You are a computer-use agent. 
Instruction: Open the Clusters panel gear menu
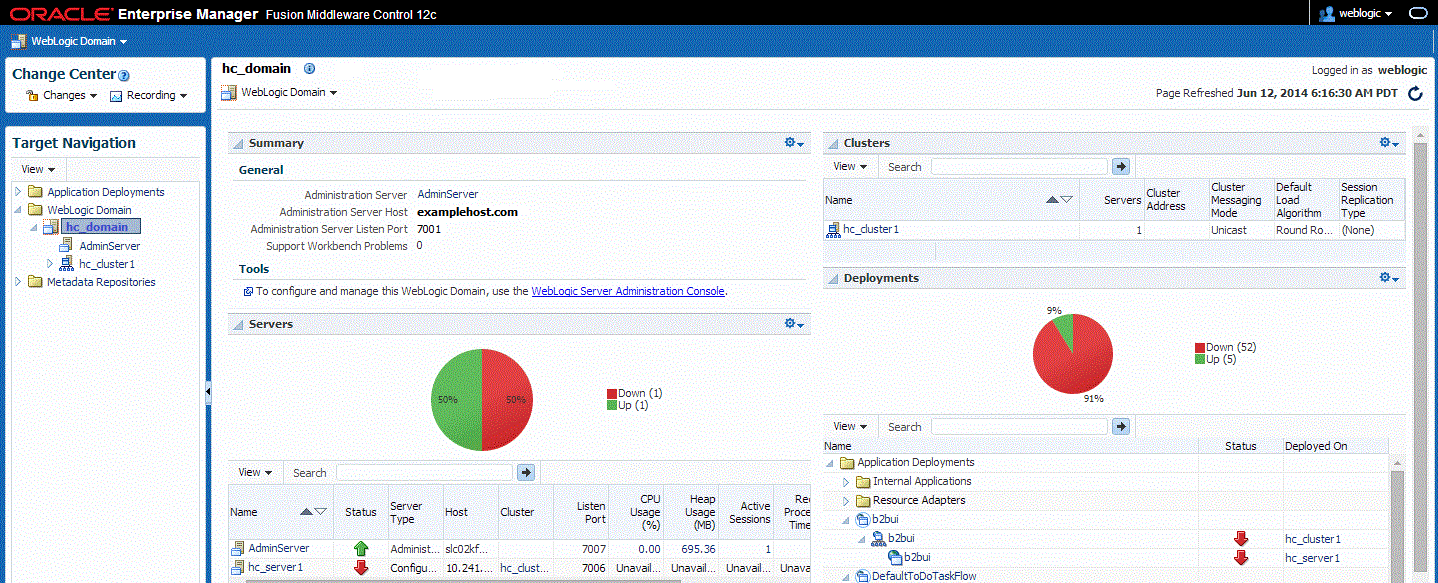coord(1389,143)
